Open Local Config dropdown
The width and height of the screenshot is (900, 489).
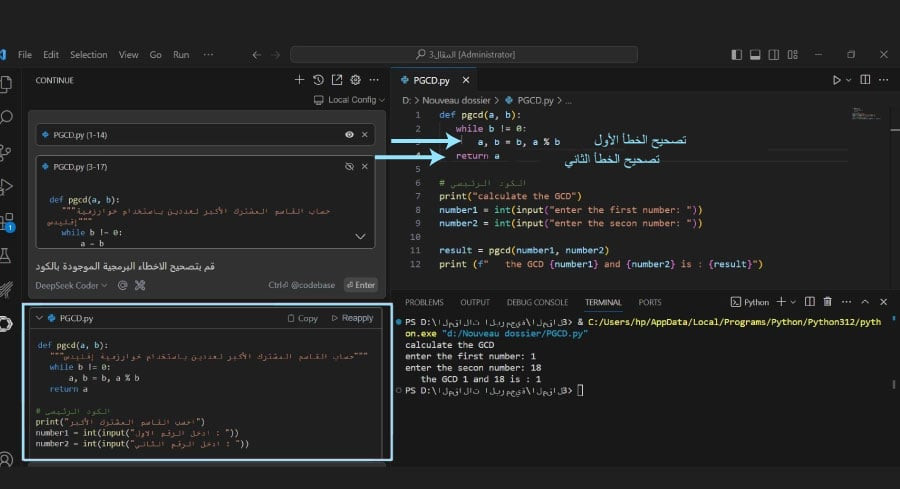[349, 100]
